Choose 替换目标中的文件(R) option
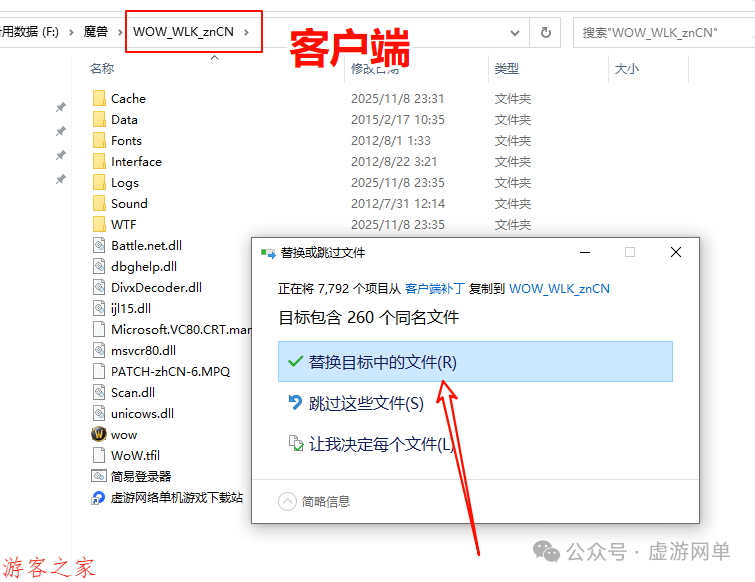Viewport: 755px width, 582px height. click(x=475, y=362)
